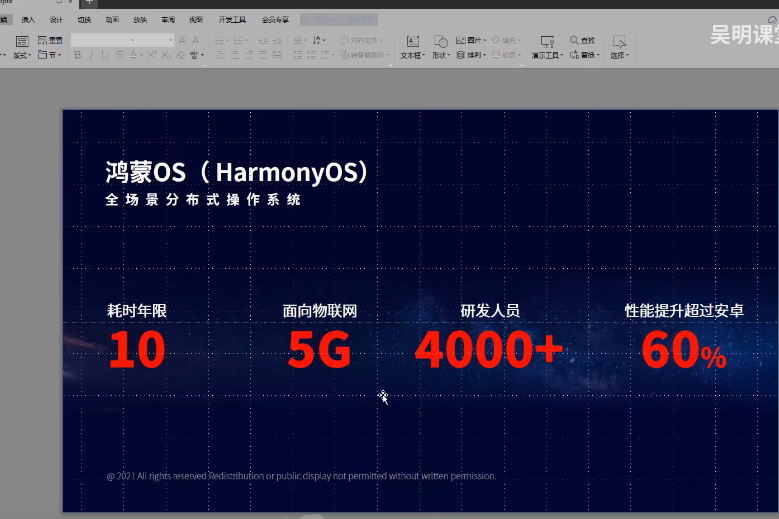The height and width of the screenshot is (519, 779).
Task: Open 演示工具 presentation tools
Action: pos(547,47)
